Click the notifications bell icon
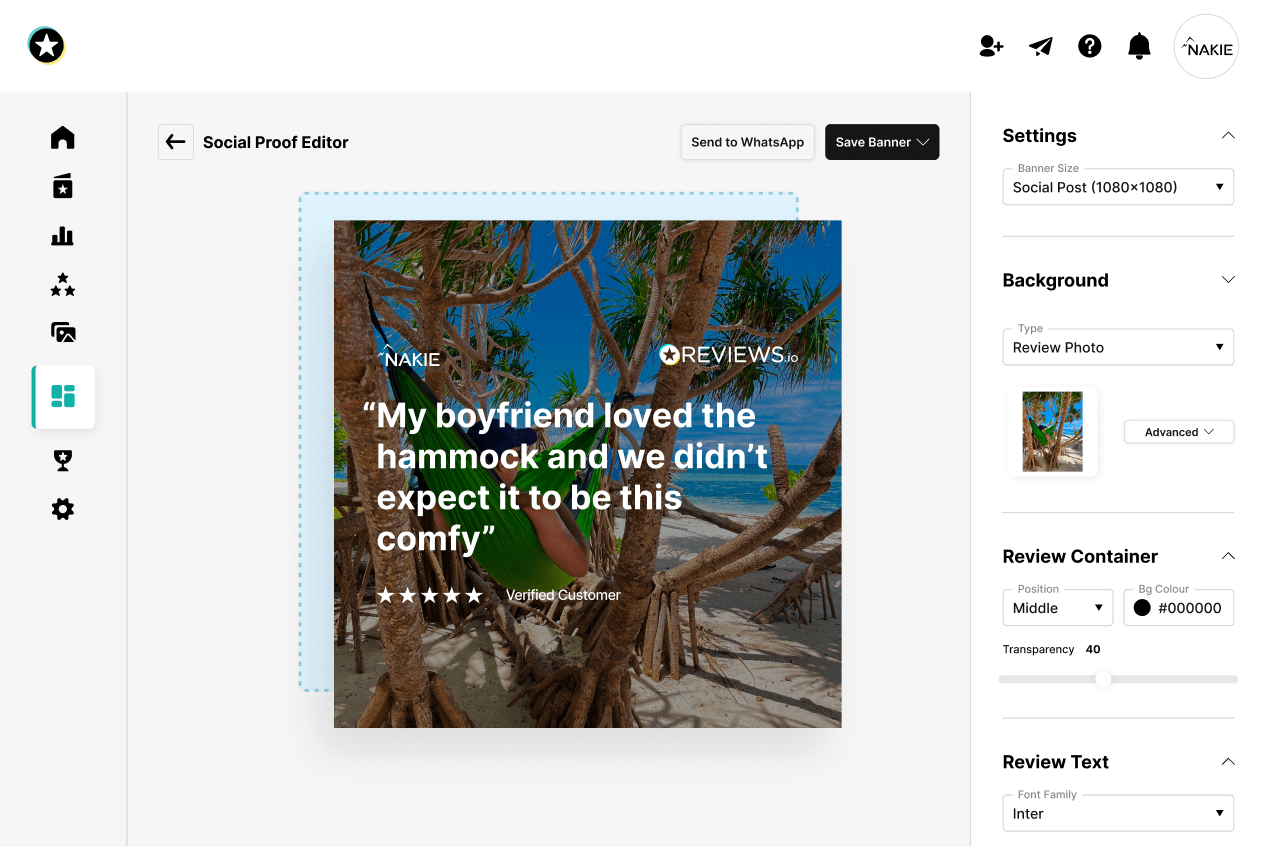Screen dimensions: 1266x847 click(1139, 46)
